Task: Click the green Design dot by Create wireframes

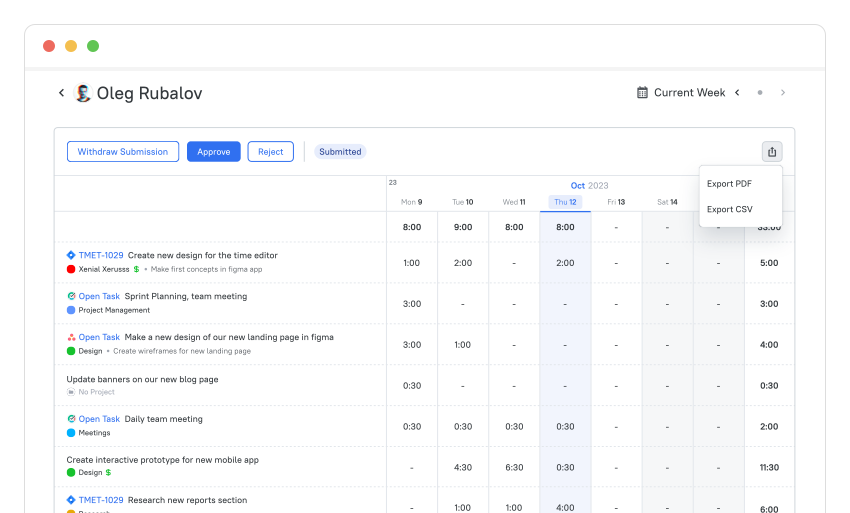Action: (71, 351)
